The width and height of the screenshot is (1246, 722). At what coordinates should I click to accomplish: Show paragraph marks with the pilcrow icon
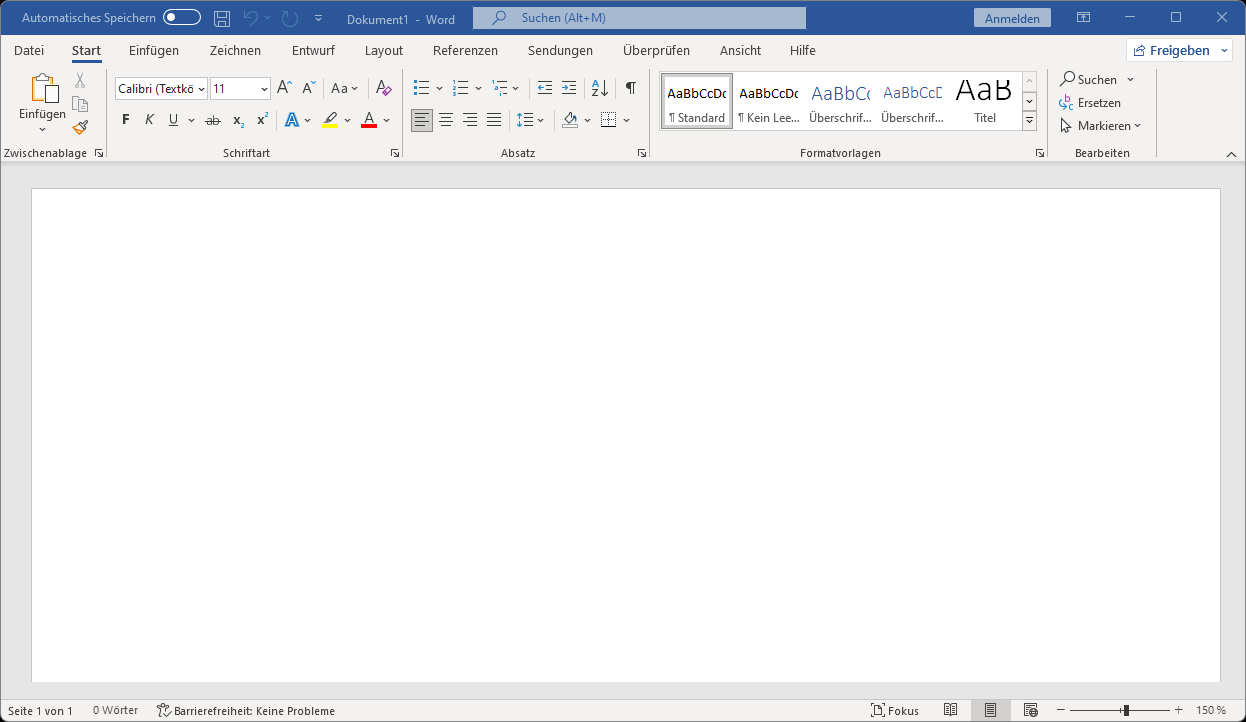[630, 88]
